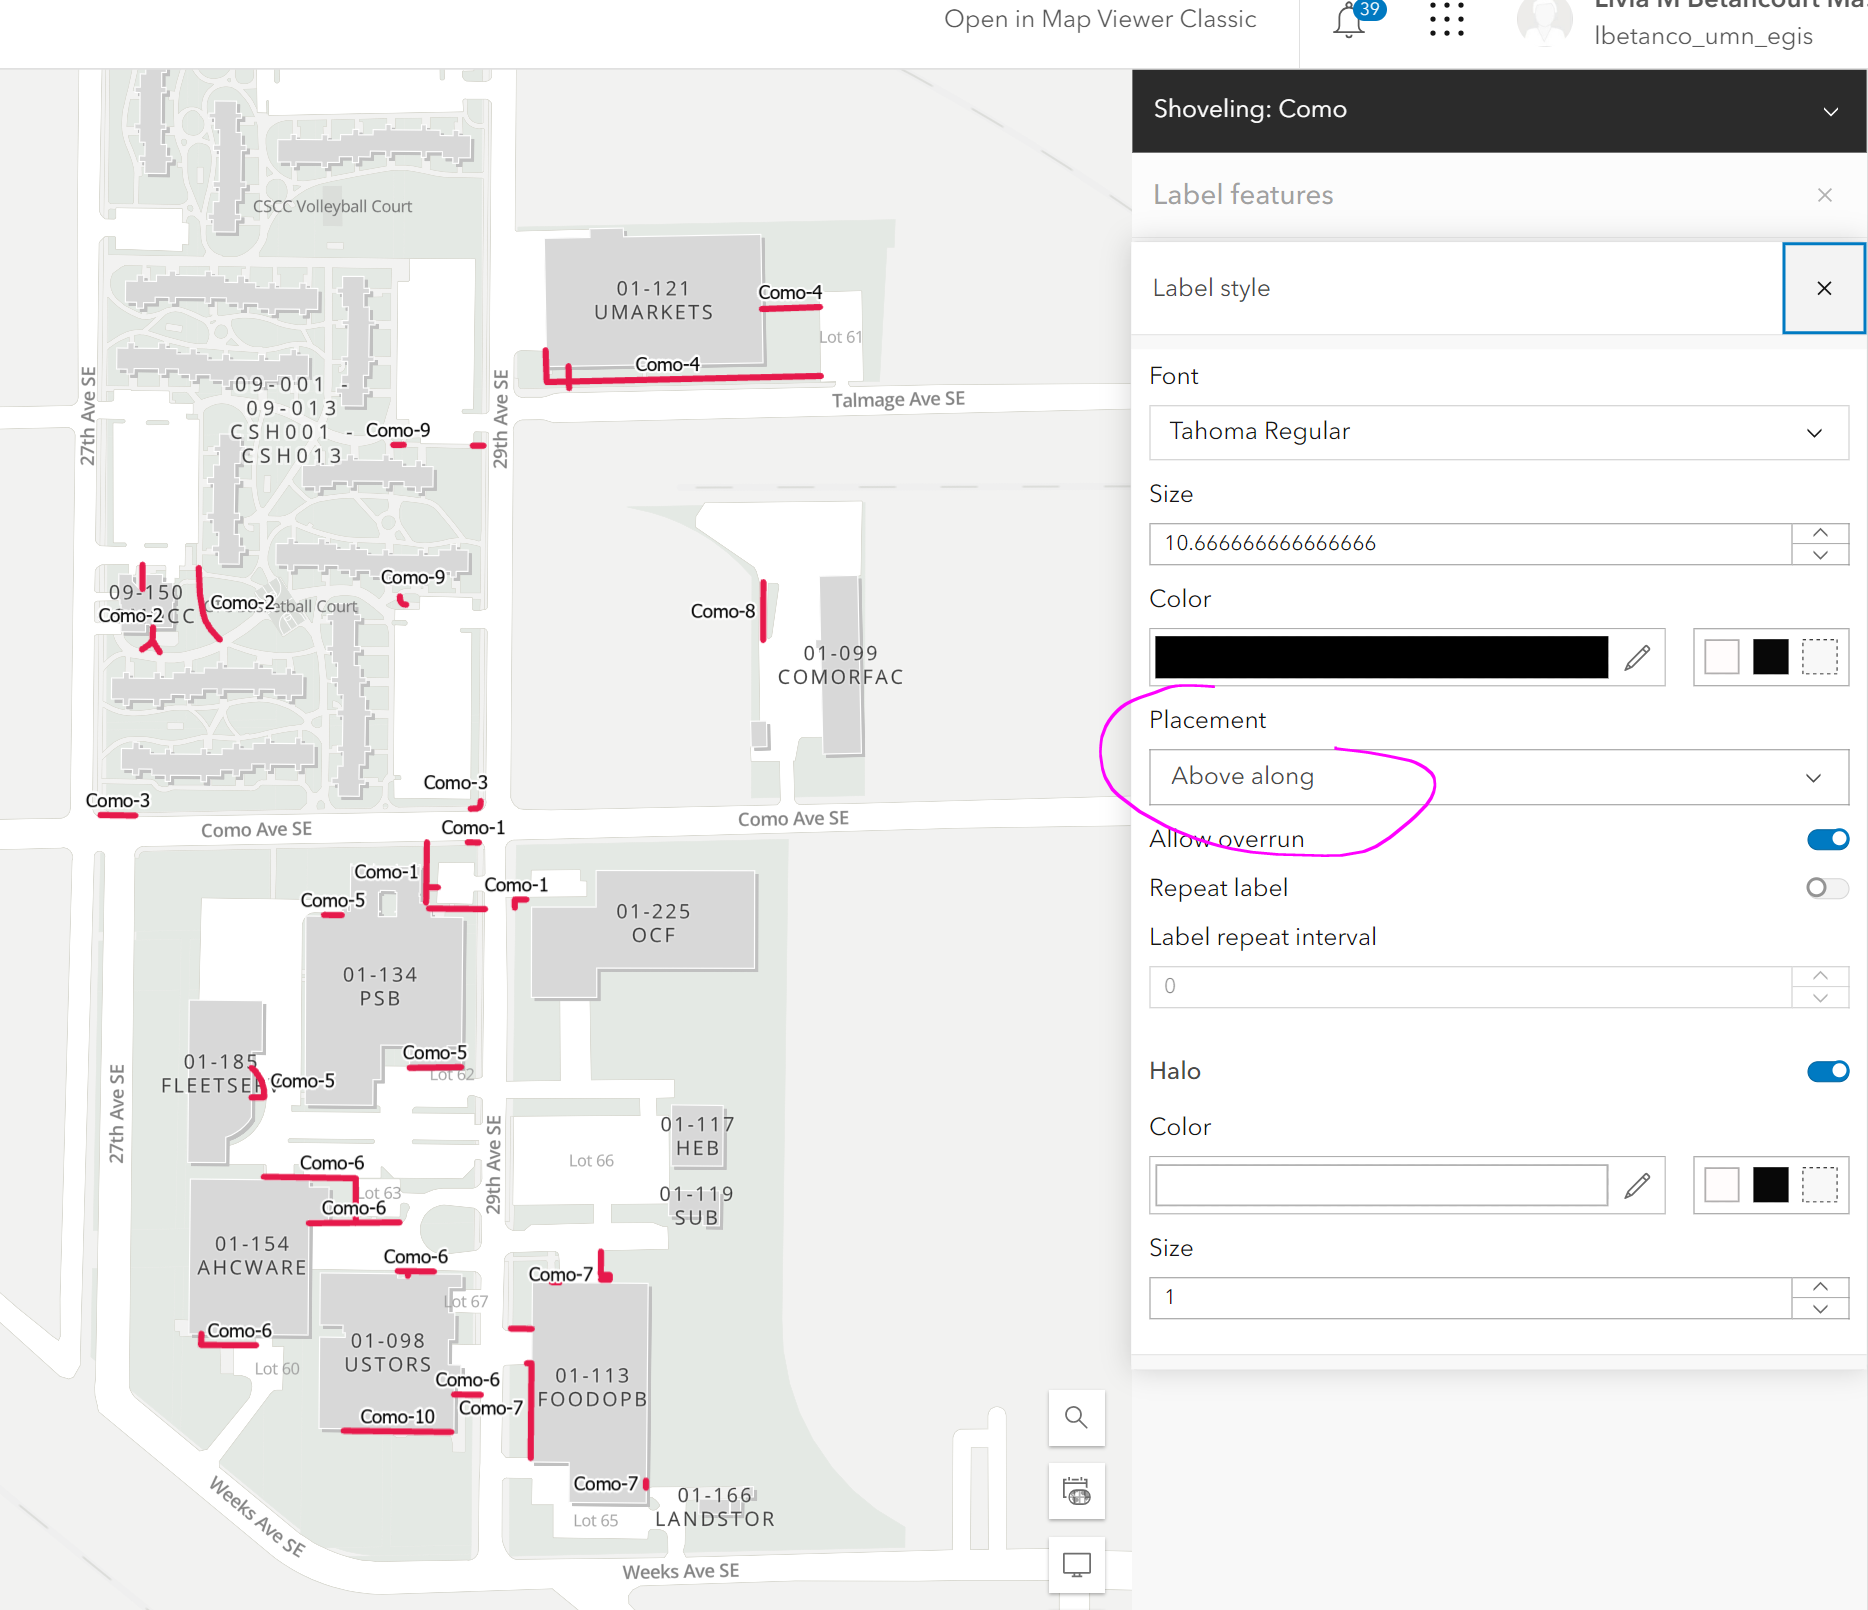The width and height of the screenshot is (1868, 1610).
Task: Close the Label features panel
Action: pos(1825,195)
